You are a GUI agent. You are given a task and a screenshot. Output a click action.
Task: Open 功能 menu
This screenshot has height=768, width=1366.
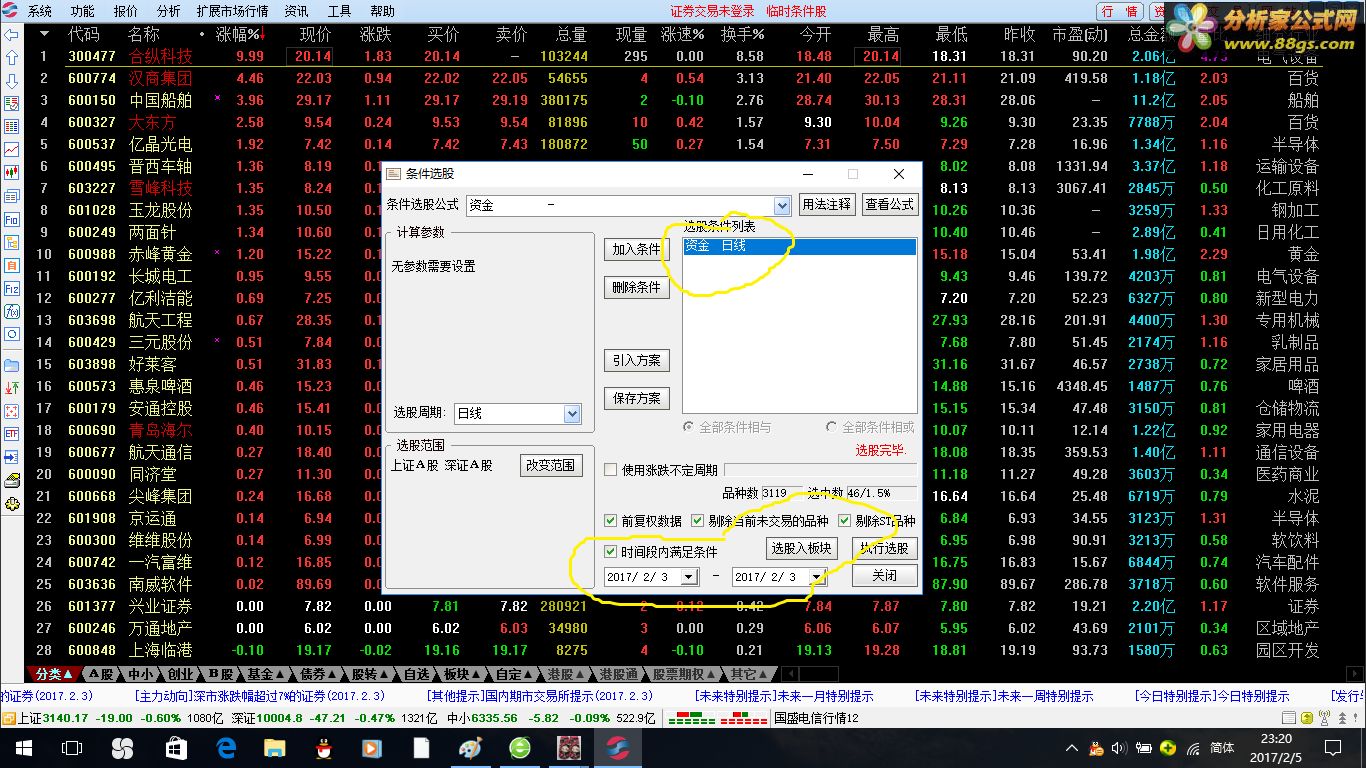click(83, 11)
